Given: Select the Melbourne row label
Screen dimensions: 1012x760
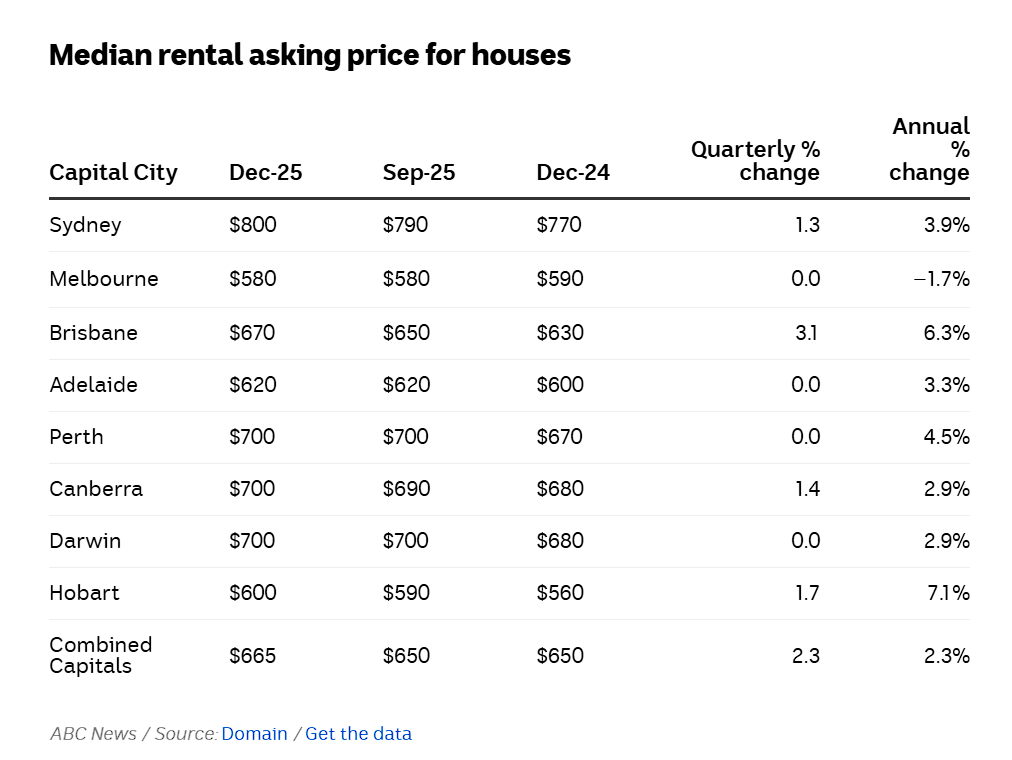Looking at the screenshot, I should click(104, 279).
